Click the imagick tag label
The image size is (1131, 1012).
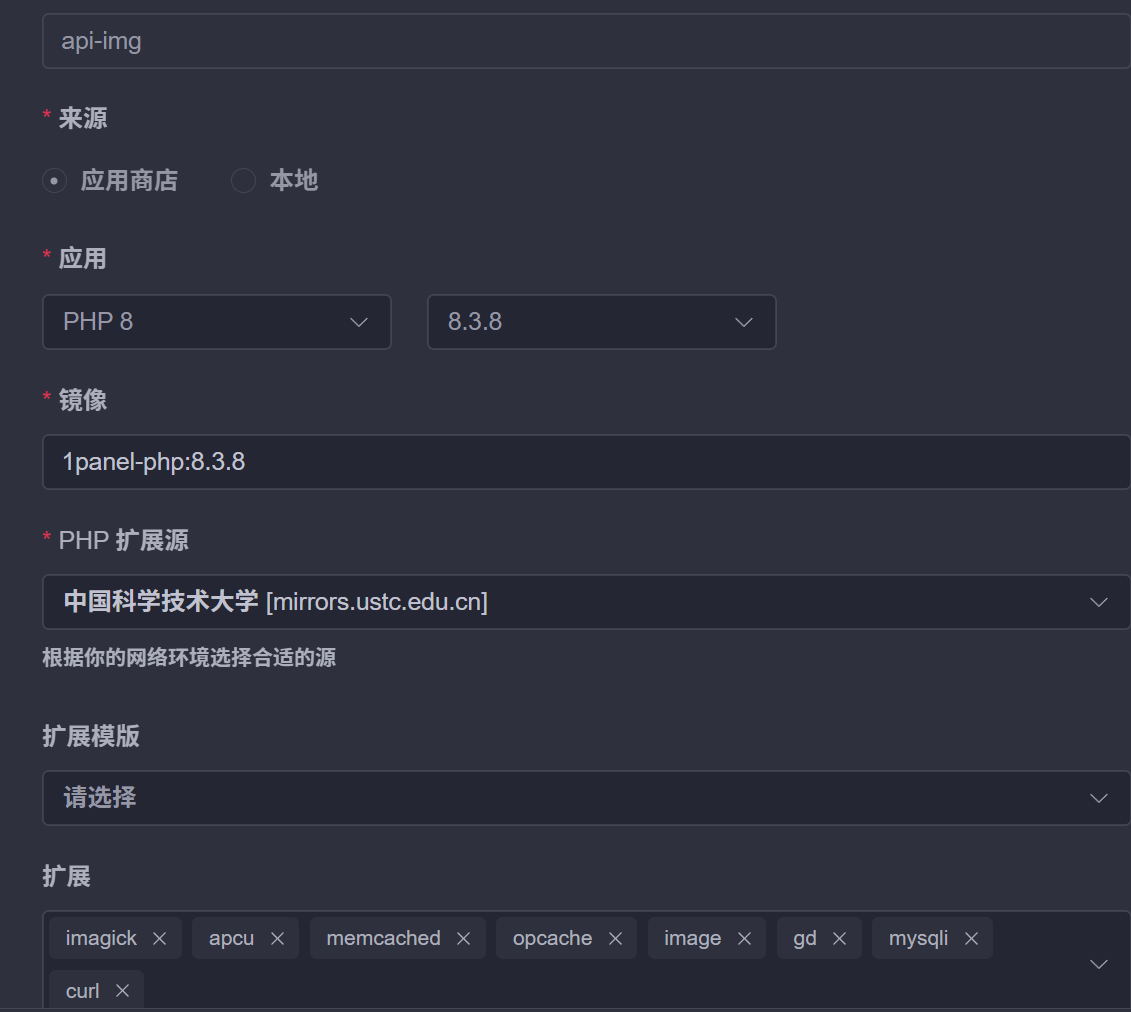tap(101, 938)
